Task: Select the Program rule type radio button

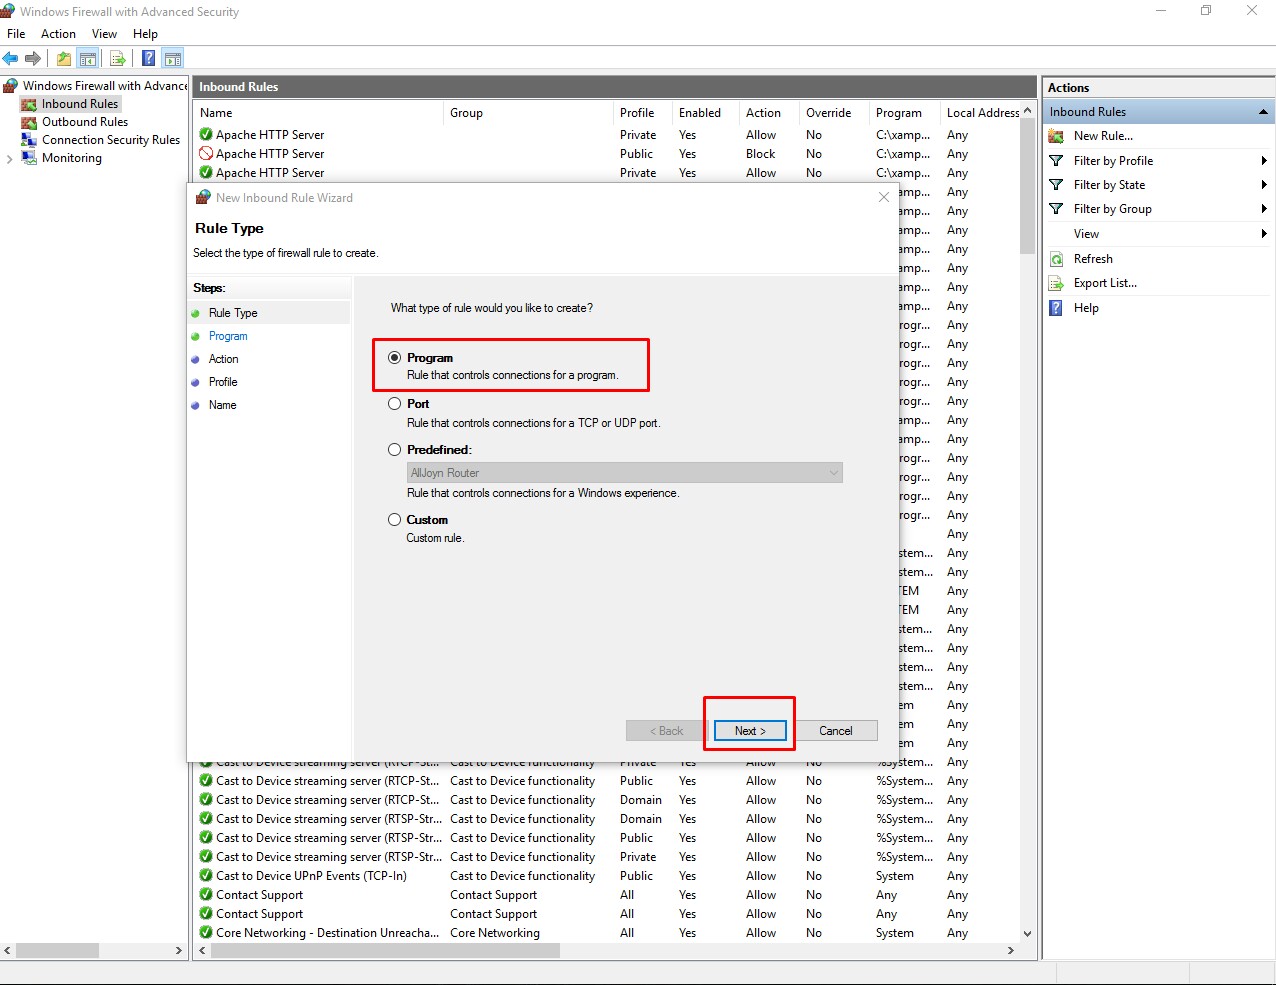Action: coord(395,357)
